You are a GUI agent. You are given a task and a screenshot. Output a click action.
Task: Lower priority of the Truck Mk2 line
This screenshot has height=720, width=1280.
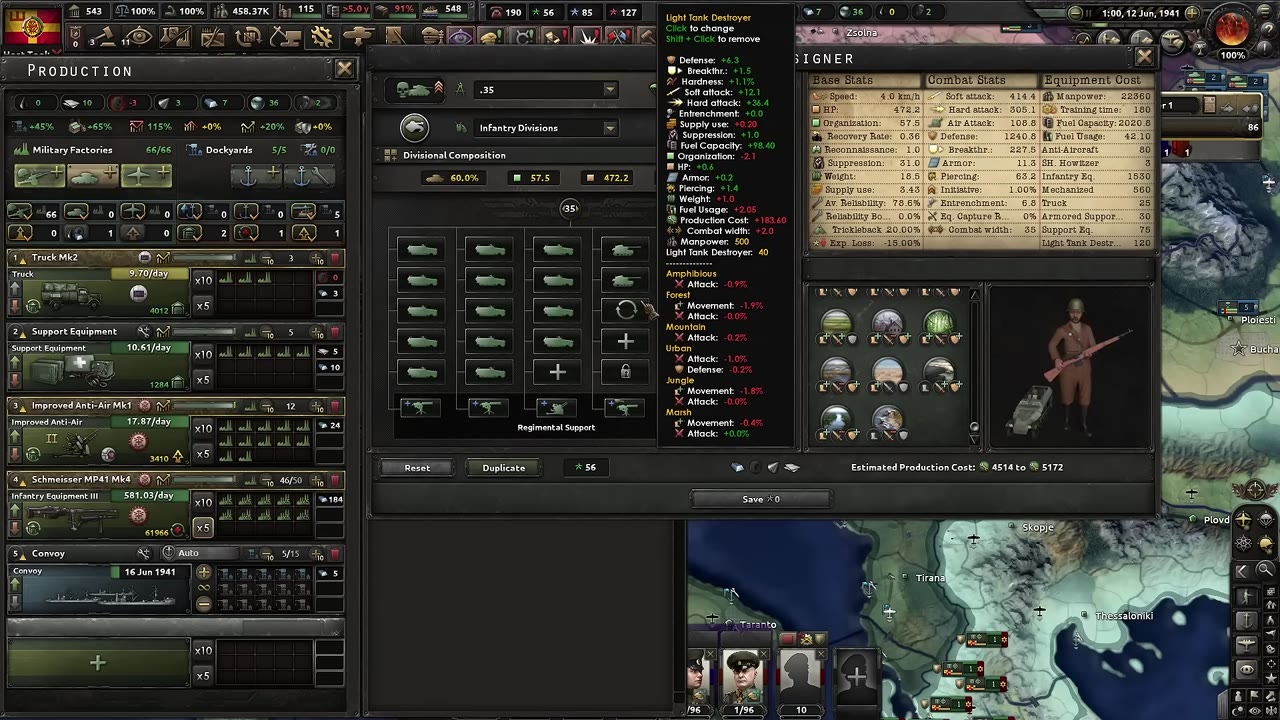pyautogui.click(x=15, y=307)
